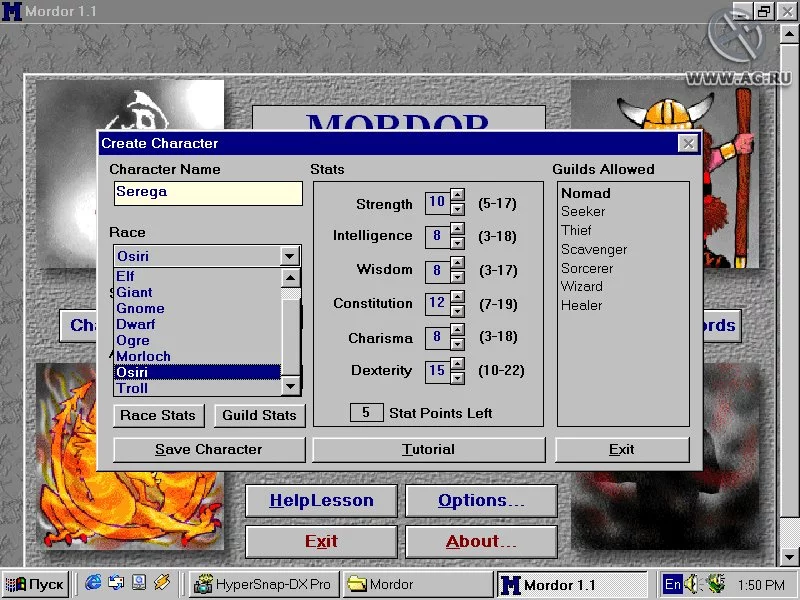Open Options... in main menu
Screen dimensions: 800x600
pyautogui.click(x=481, y=501)
